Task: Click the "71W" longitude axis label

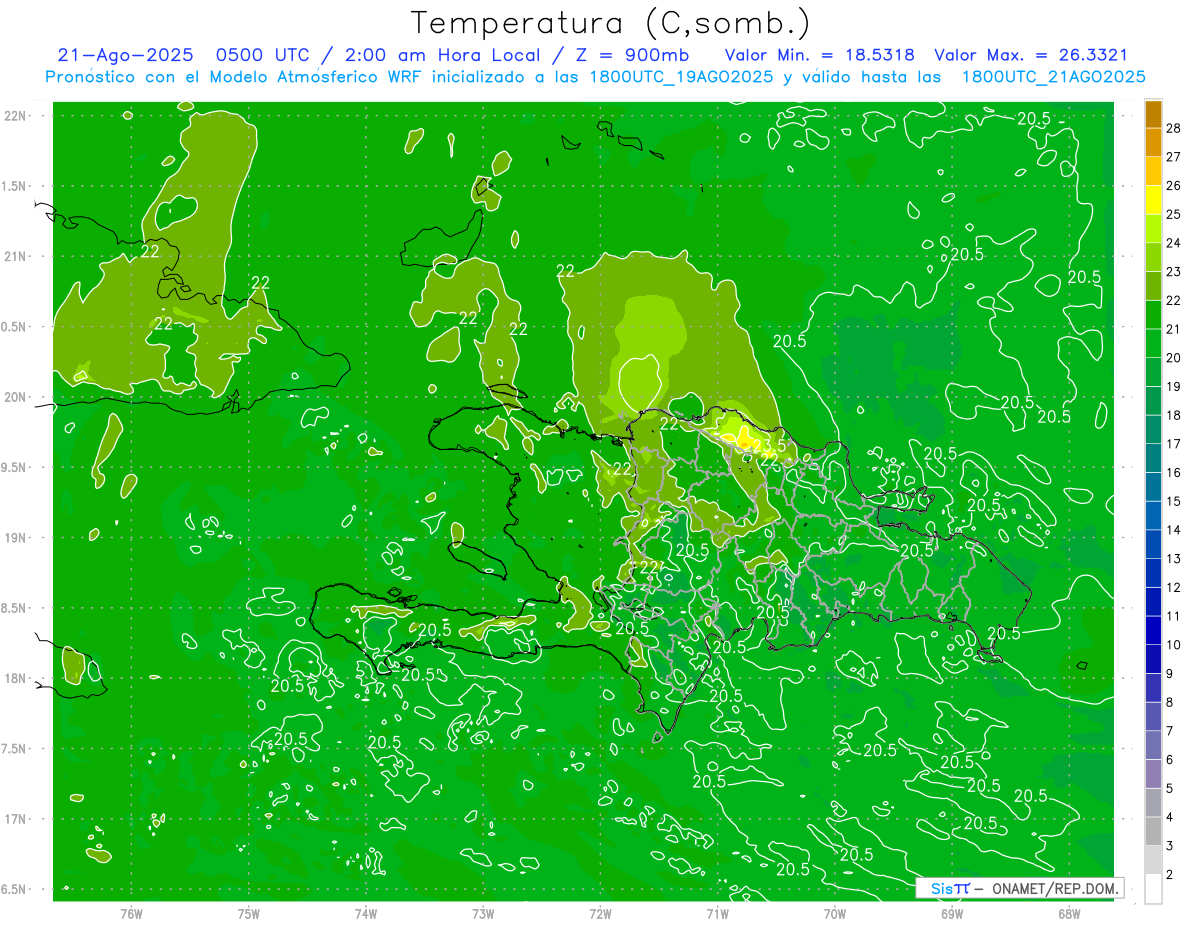Action: coord(717,914)
